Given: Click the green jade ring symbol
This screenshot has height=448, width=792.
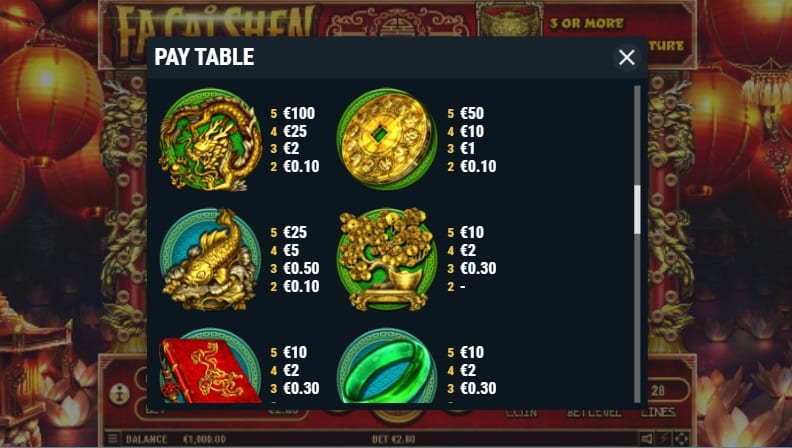Looking at the screenshot, I should point(387,366).
